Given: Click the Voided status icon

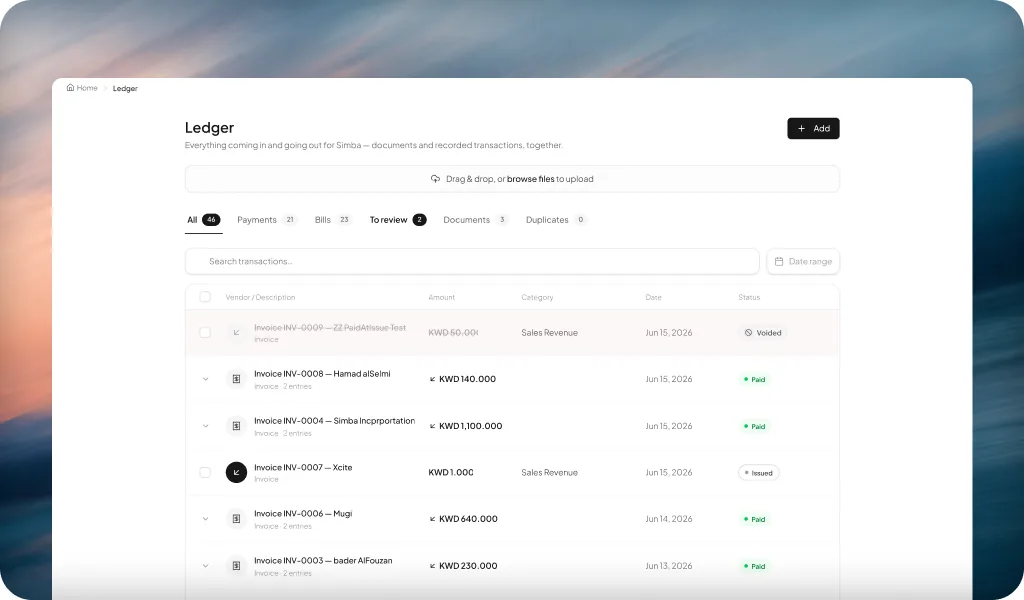Looking at the screenshot, I should 748,333.
